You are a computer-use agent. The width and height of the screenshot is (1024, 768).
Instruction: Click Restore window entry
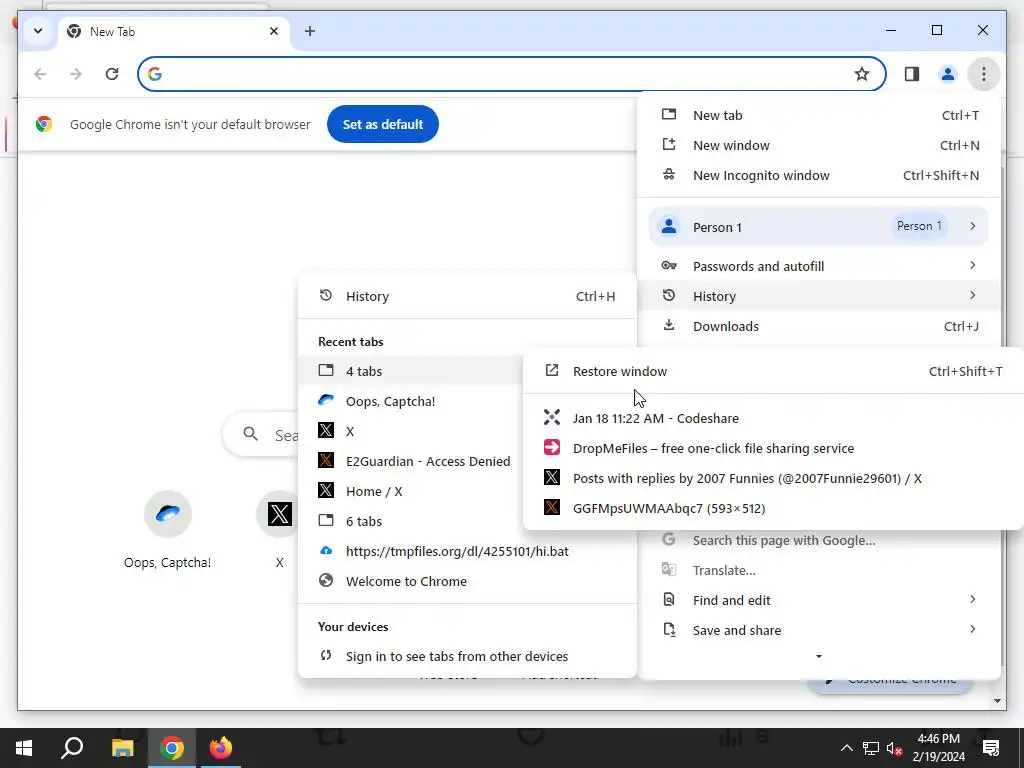773,371
